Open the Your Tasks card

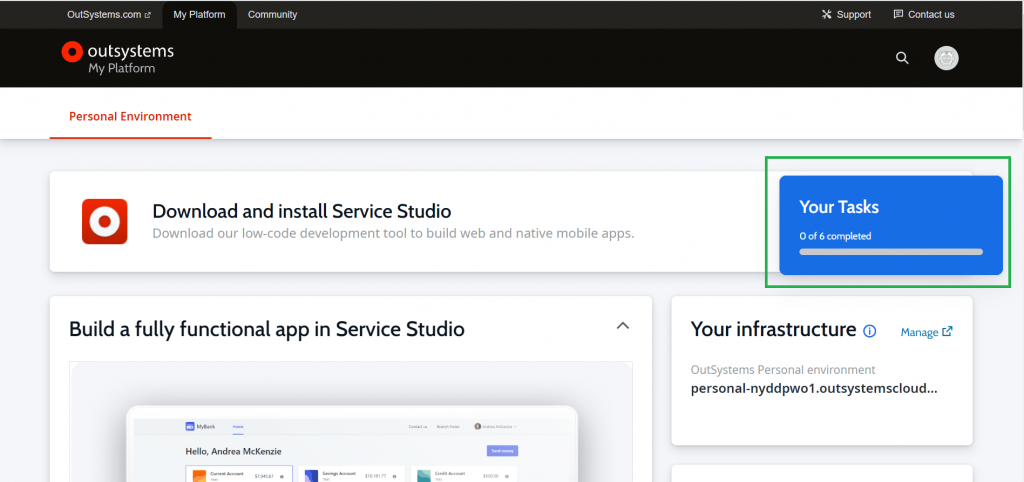891,225
